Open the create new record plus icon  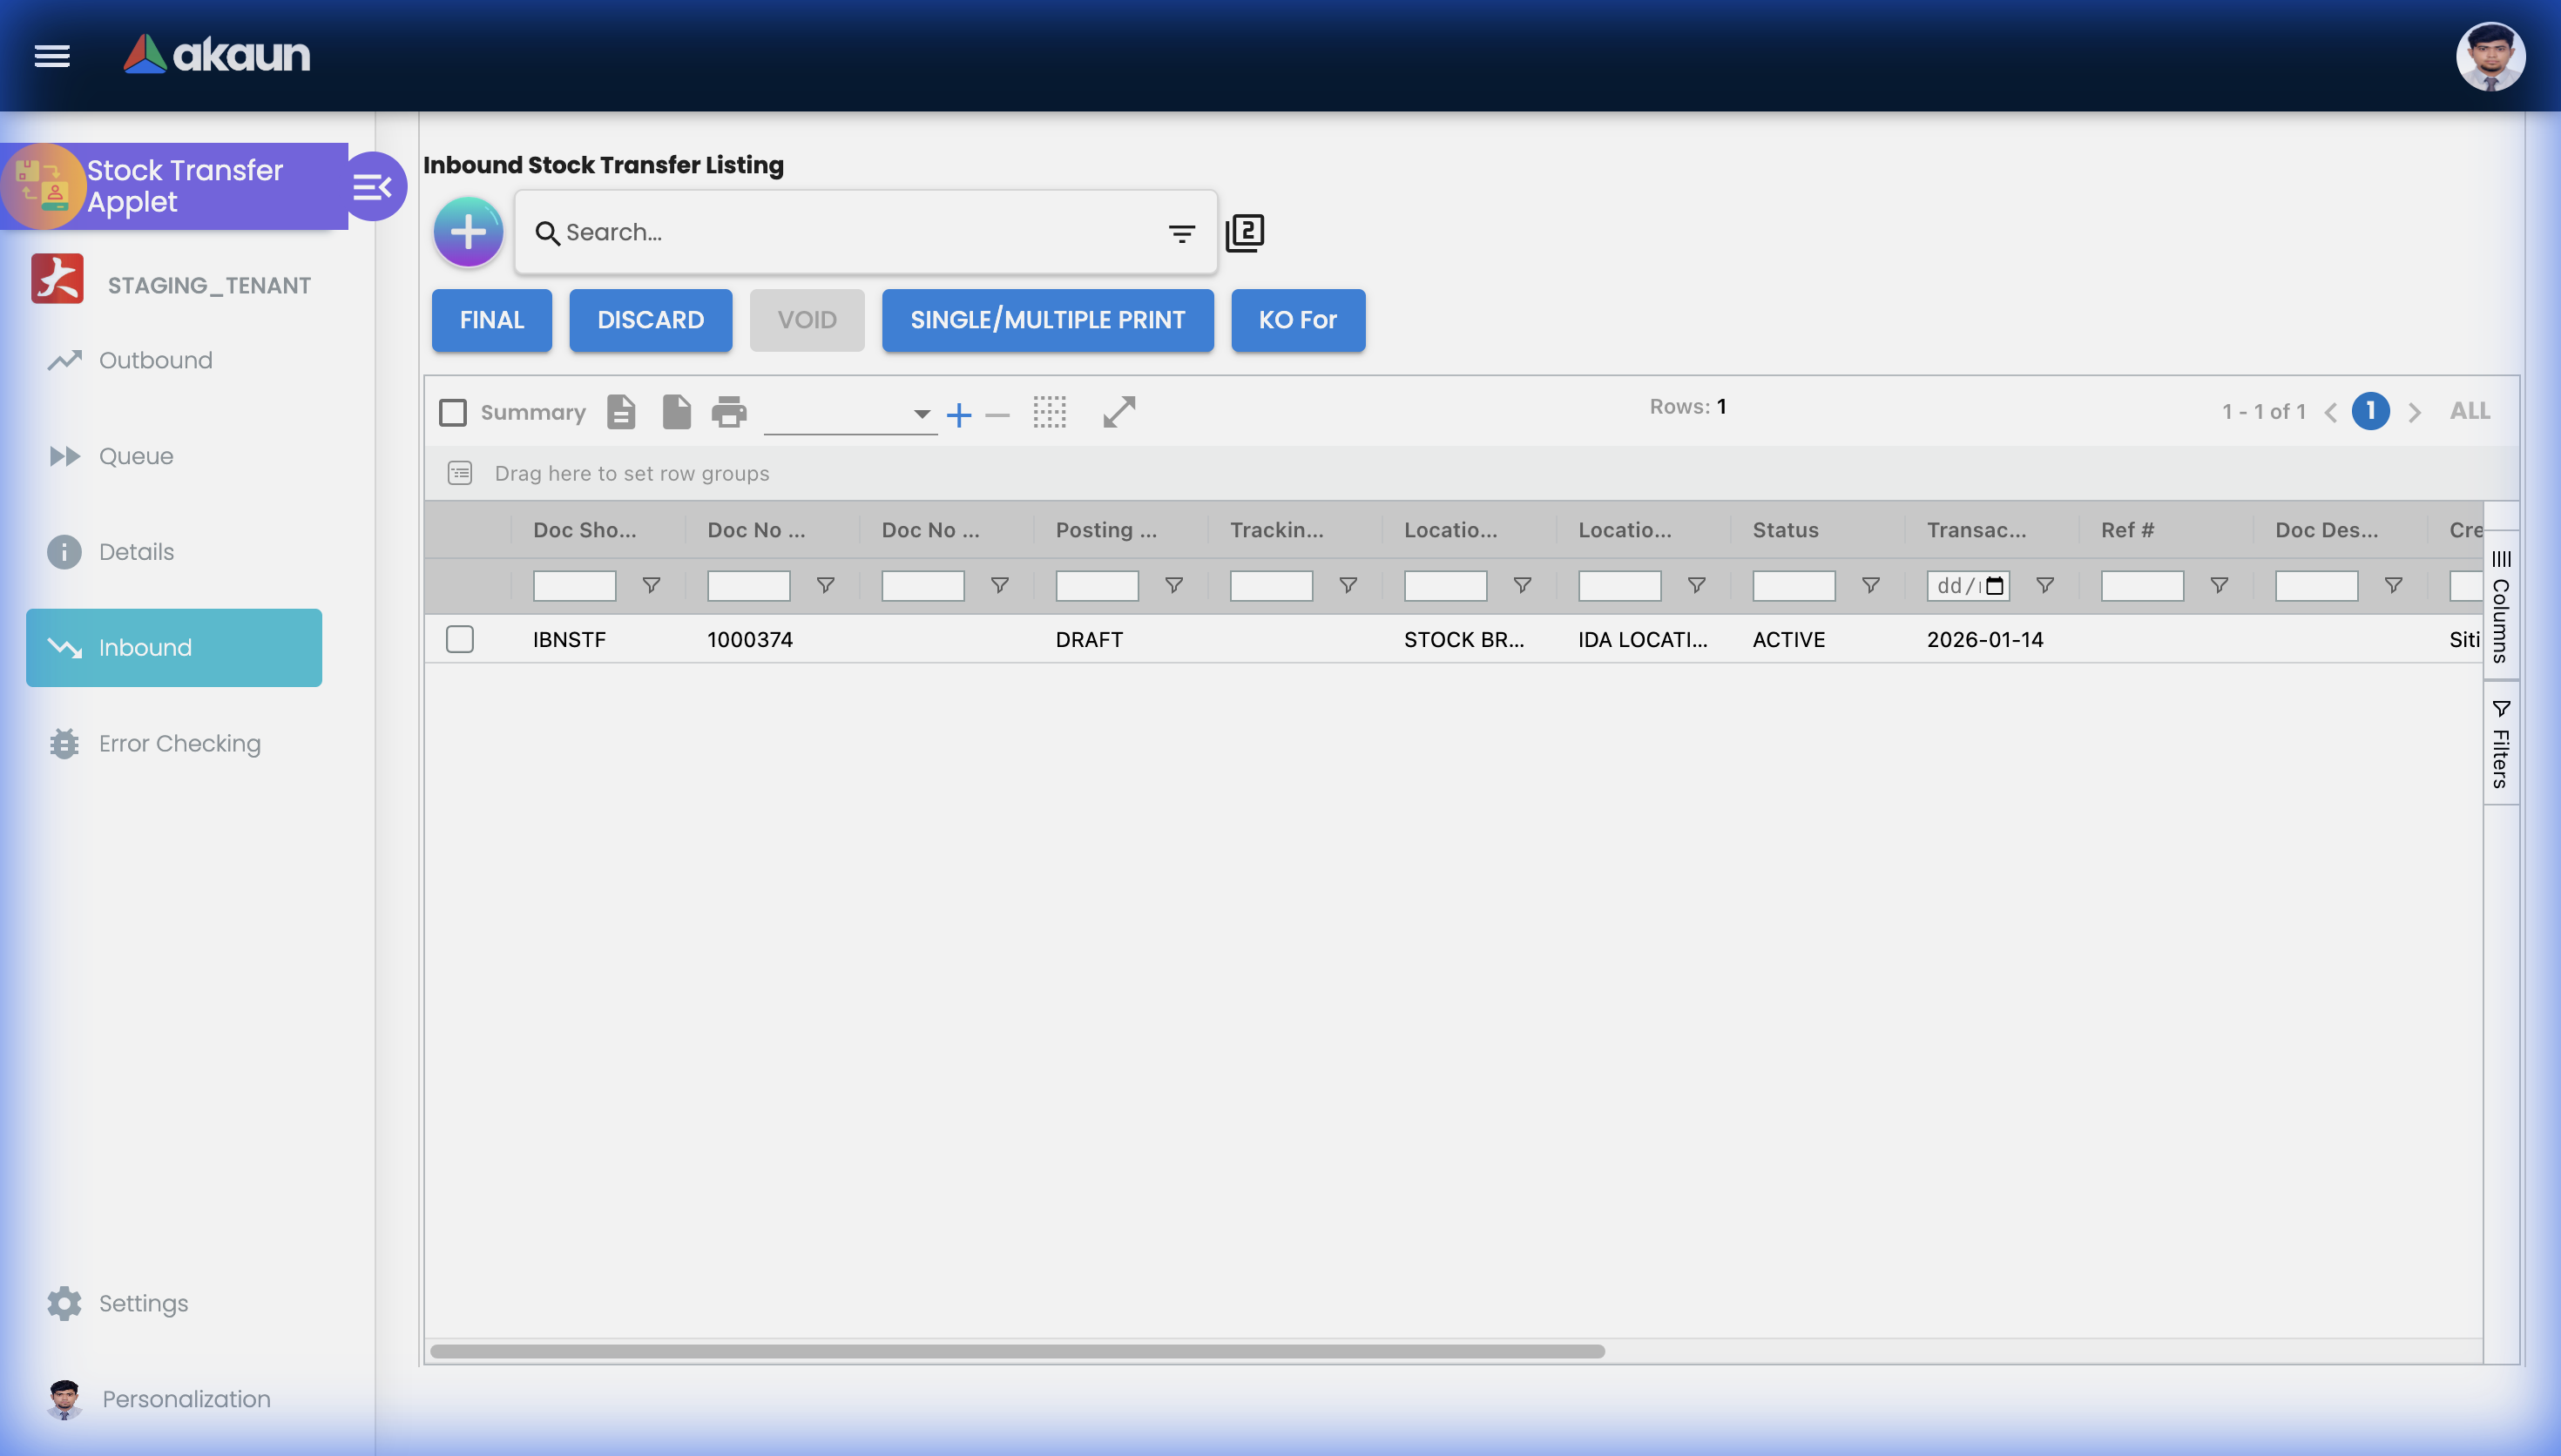[x=467, y=231]
